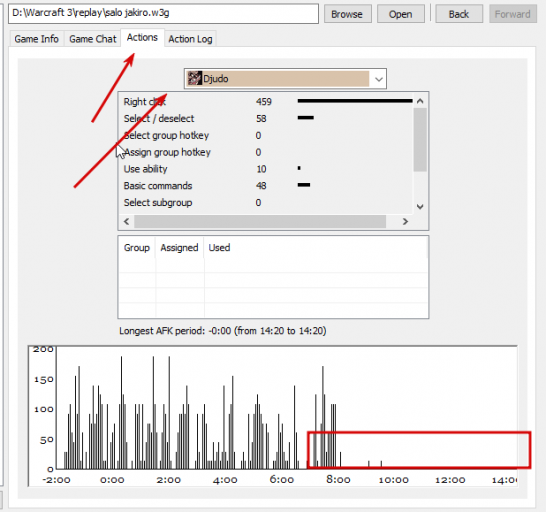
Task: Click the disabled Forward button
Action: [513, 14]
